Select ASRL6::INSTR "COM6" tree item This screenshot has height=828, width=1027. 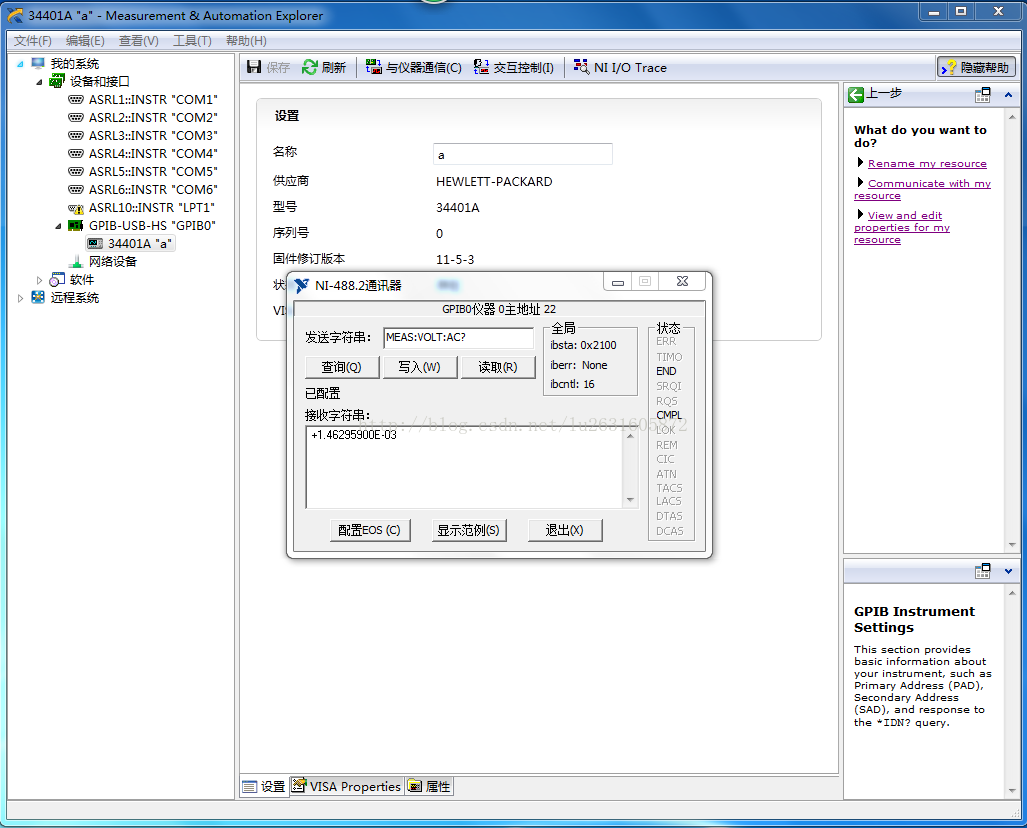[143, 189]
